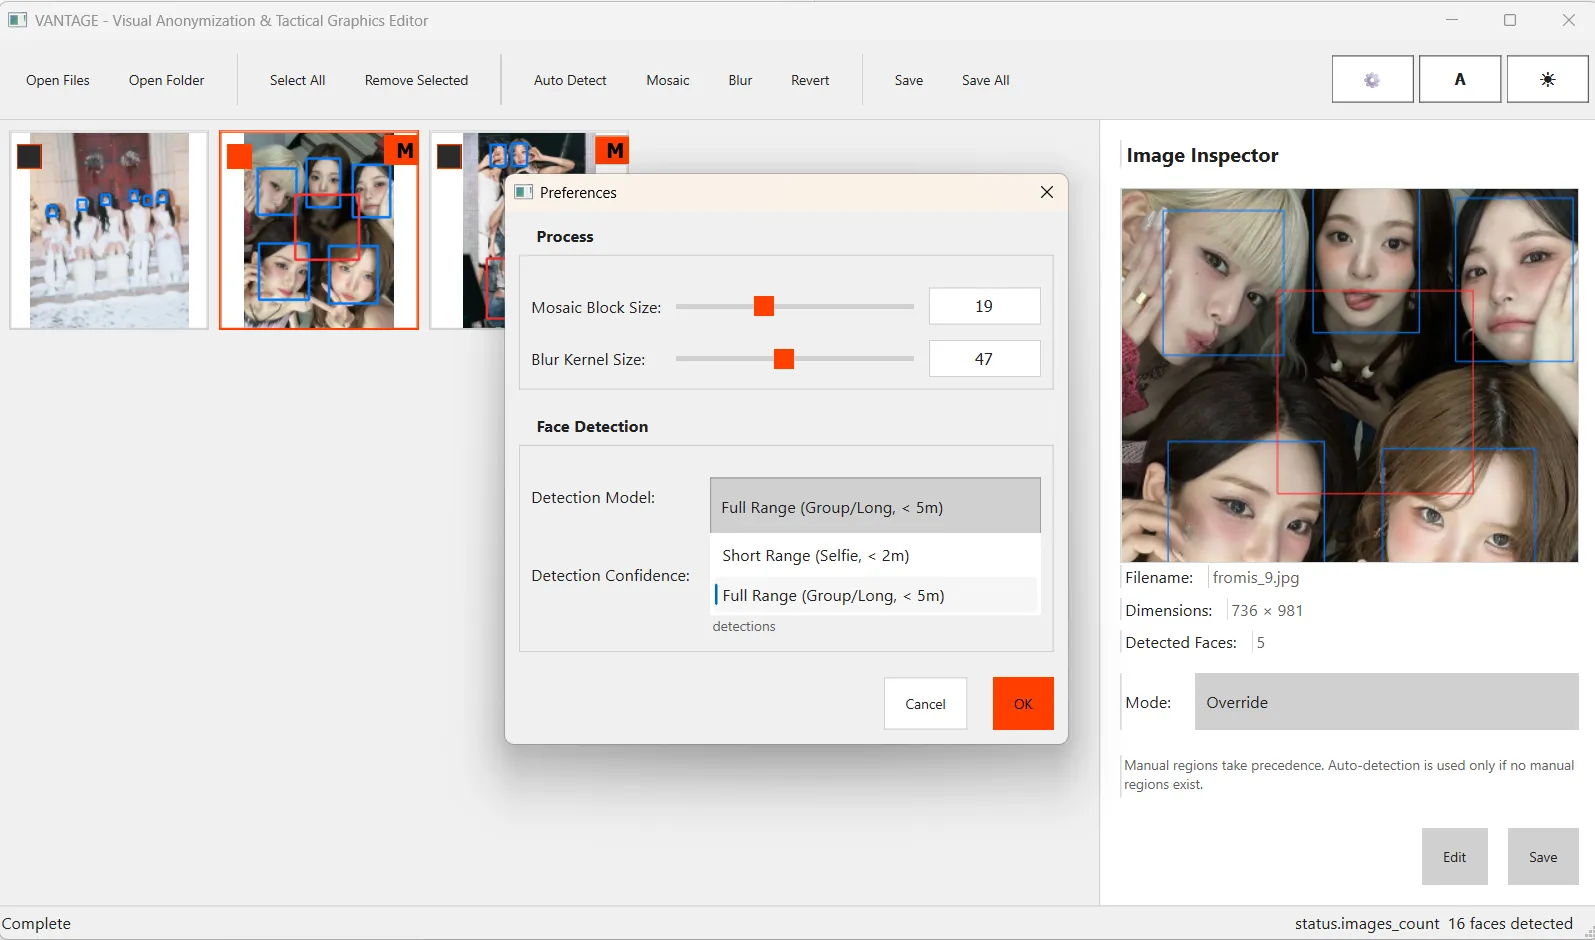1595x940 pixels.
Task: Click Open Folder in toolbar
Action: [x=166, y=80]
